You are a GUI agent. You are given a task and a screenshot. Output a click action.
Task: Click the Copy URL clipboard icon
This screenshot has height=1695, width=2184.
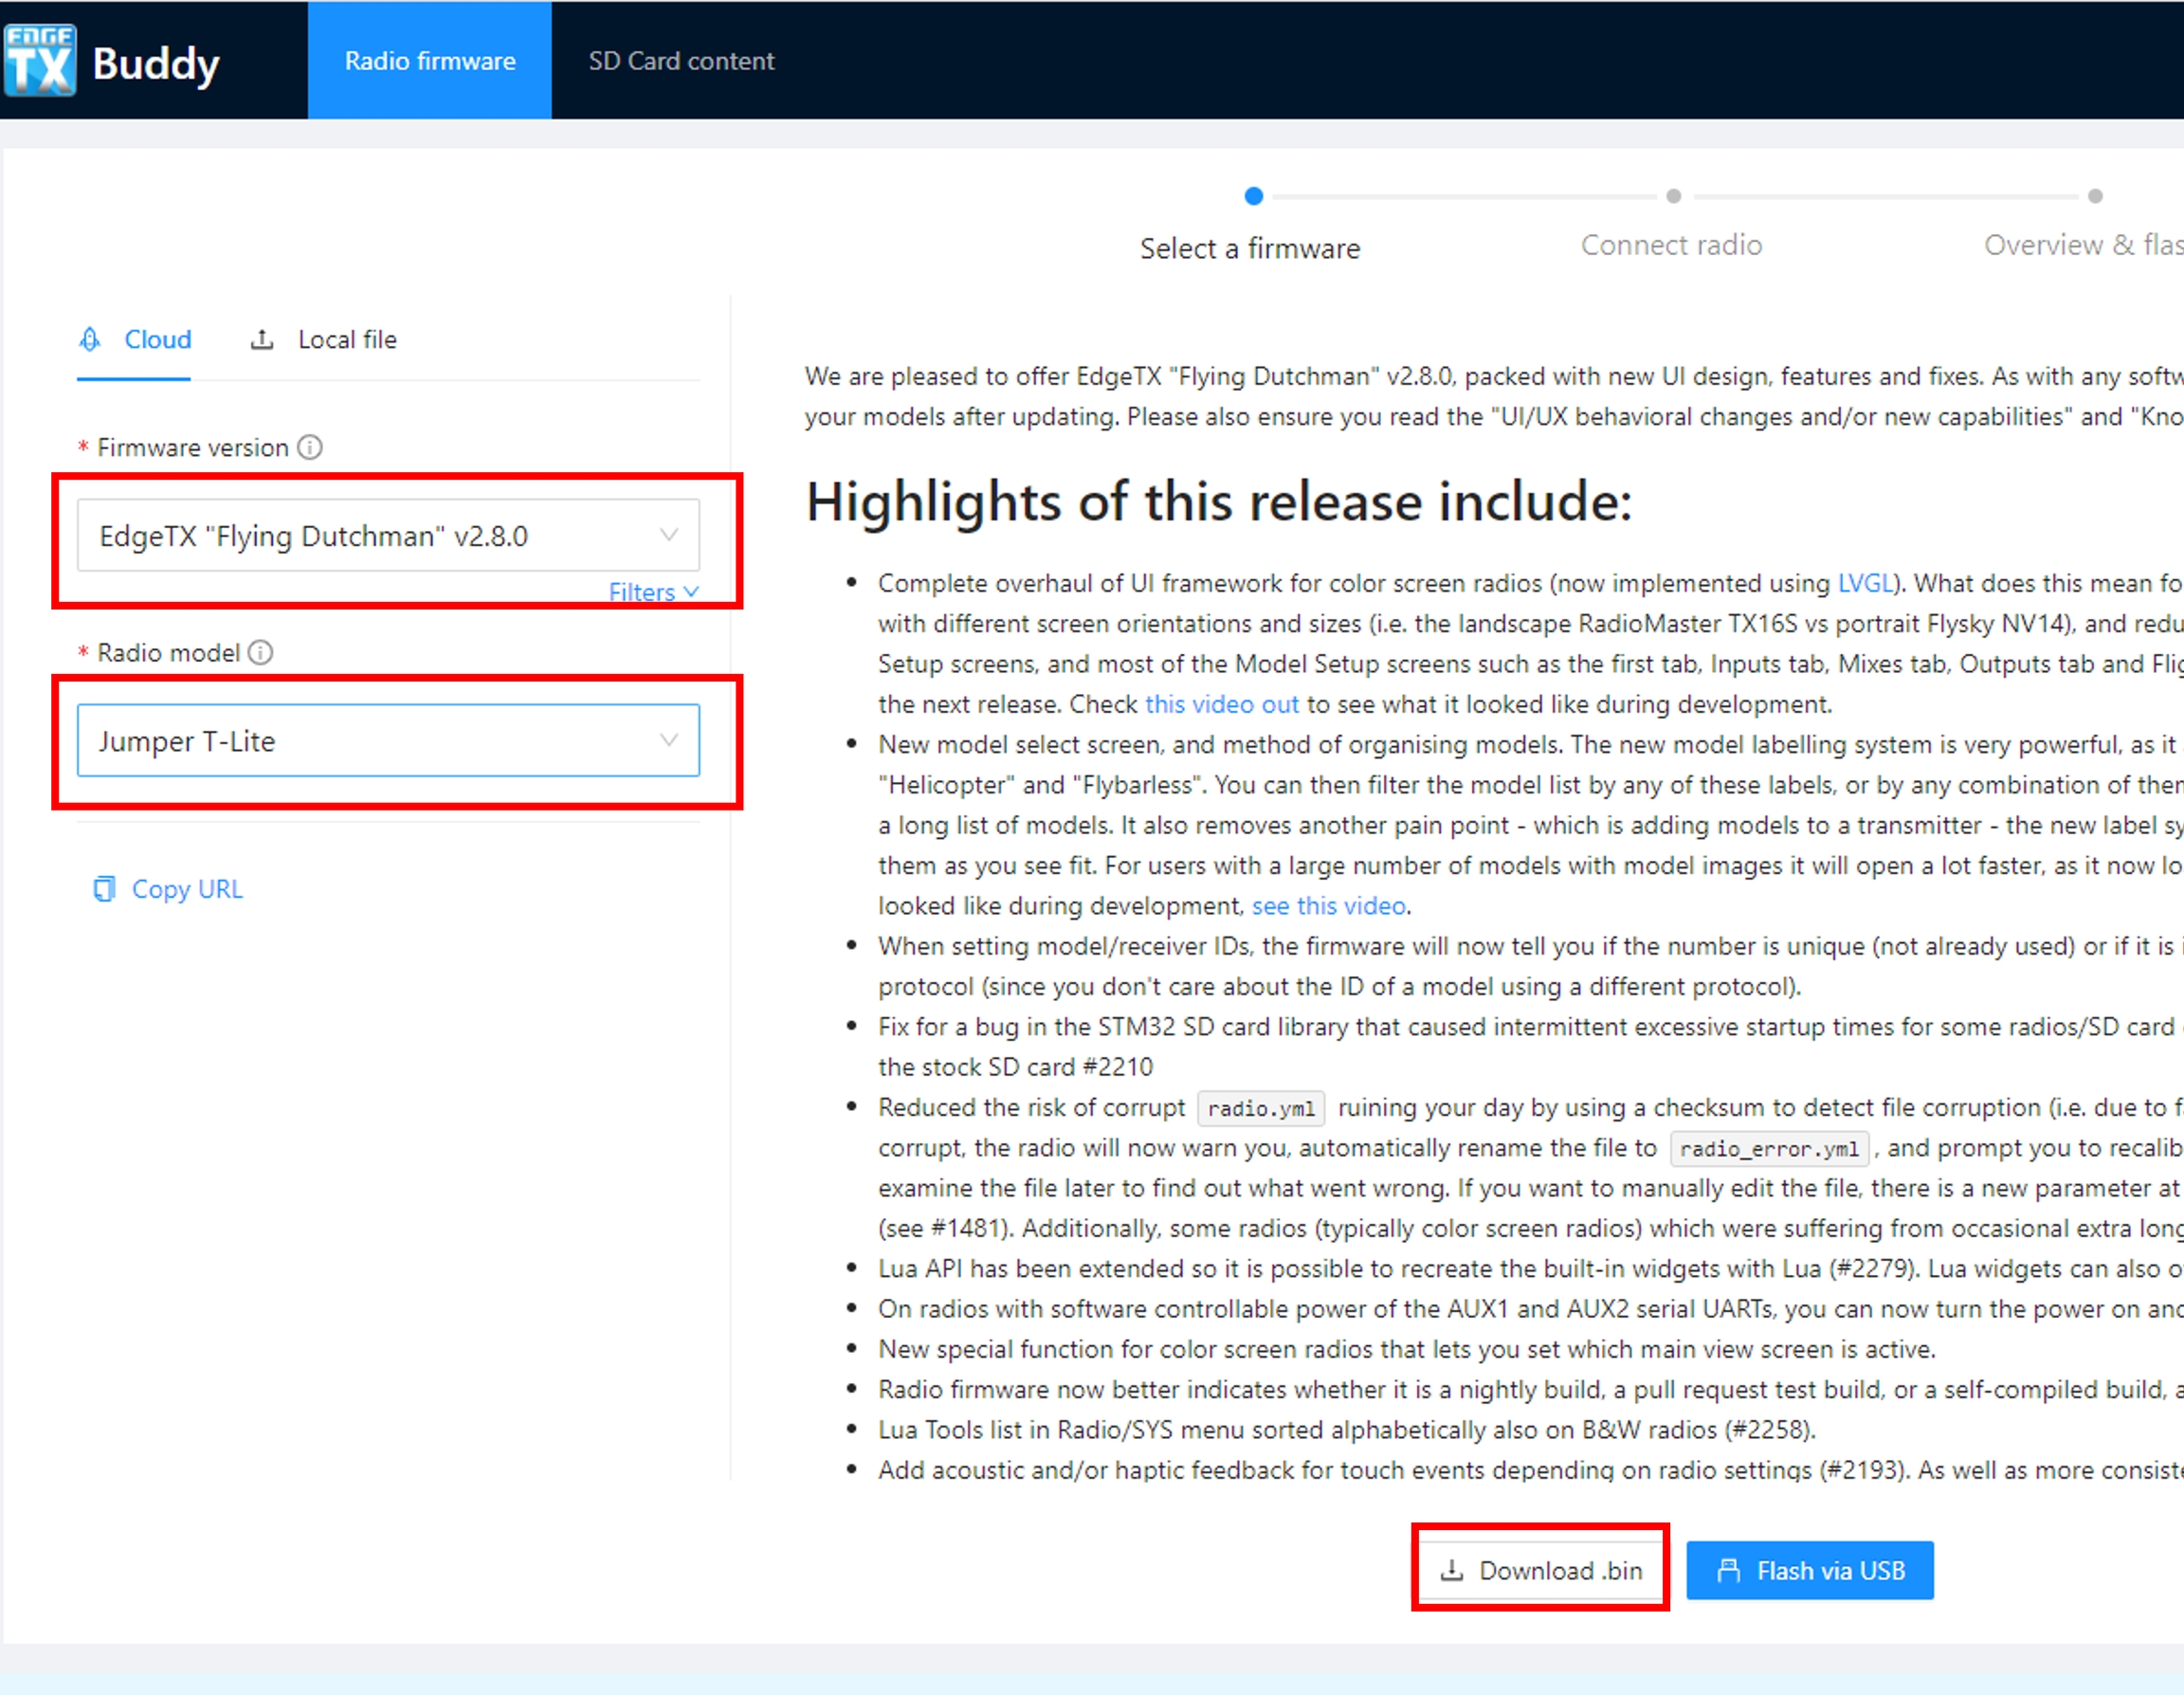104,889
